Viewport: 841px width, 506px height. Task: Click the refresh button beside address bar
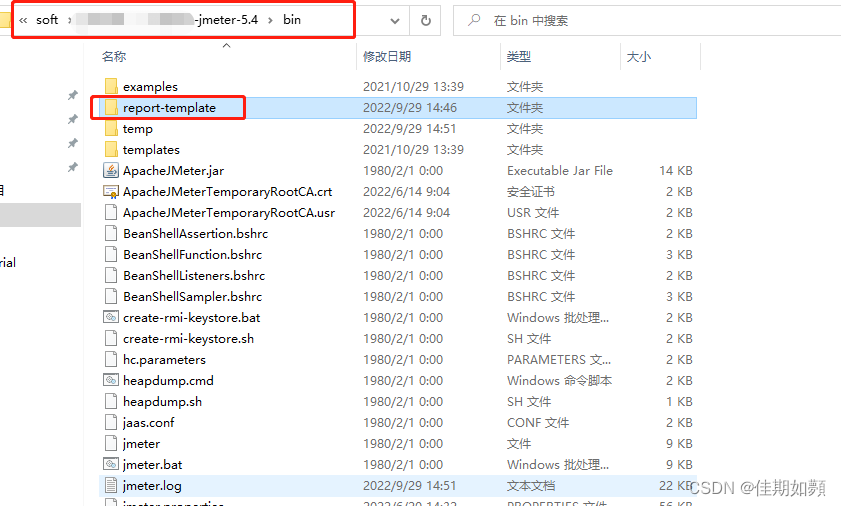425,20
